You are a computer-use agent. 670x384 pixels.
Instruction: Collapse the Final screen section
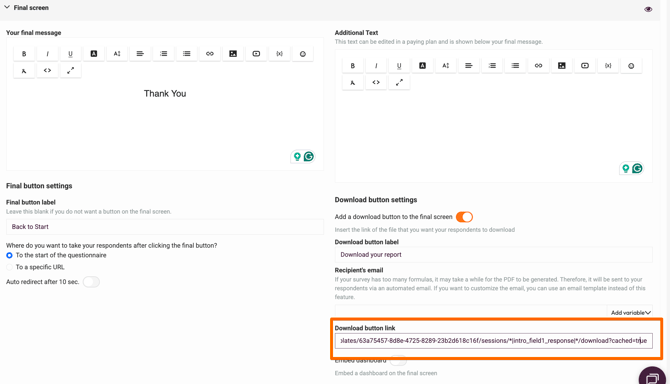tap(7, 7)
